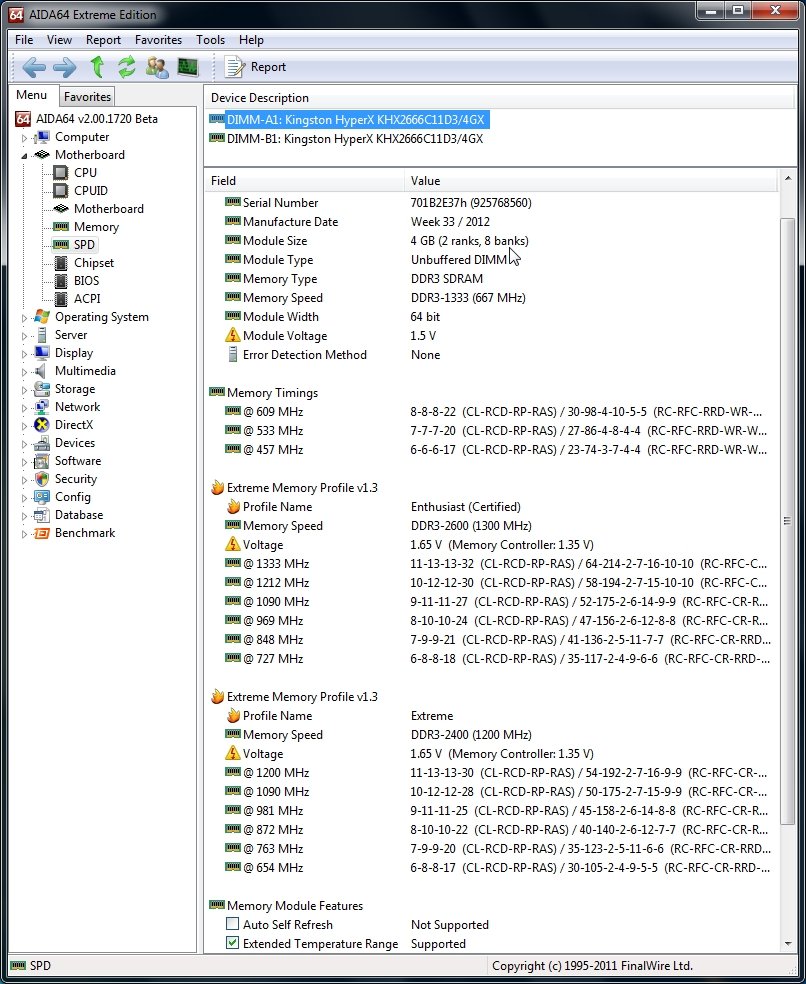Expand the Server tree node
The width and height of the screenshot is (806, 984).
click(24, 336)
